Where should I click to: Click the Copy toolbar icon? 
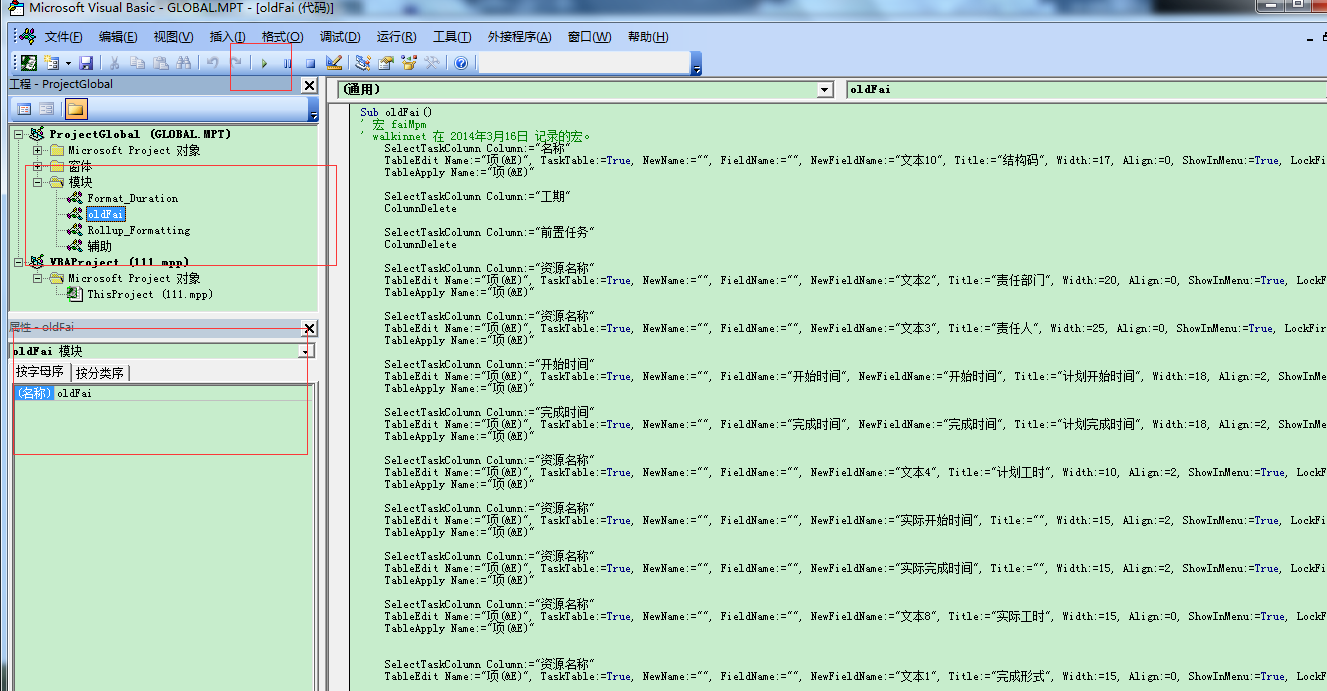click(138, 63)
